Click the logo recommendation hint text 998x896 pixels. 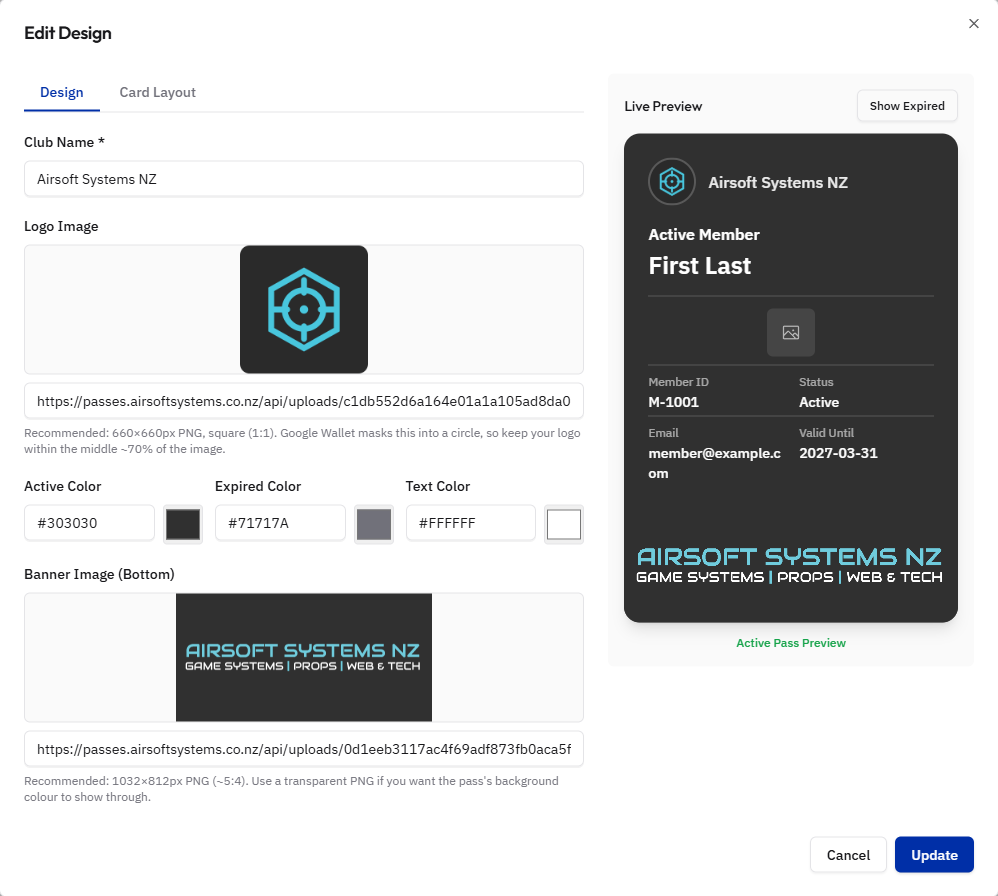click(x=302, y=440)
